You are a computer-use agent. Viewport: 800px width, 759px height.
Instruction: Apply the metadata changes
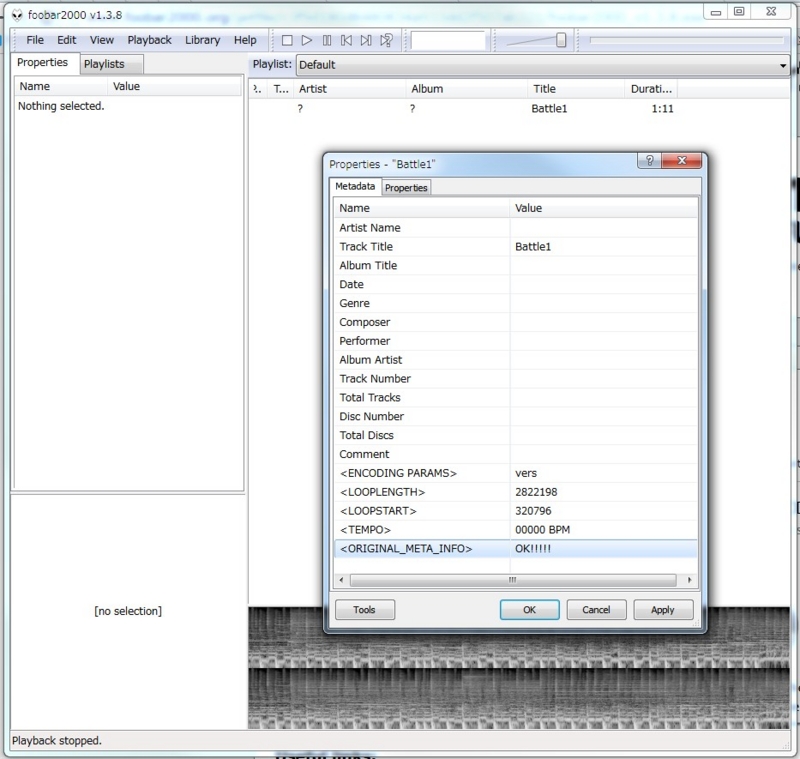click(663, 610)
